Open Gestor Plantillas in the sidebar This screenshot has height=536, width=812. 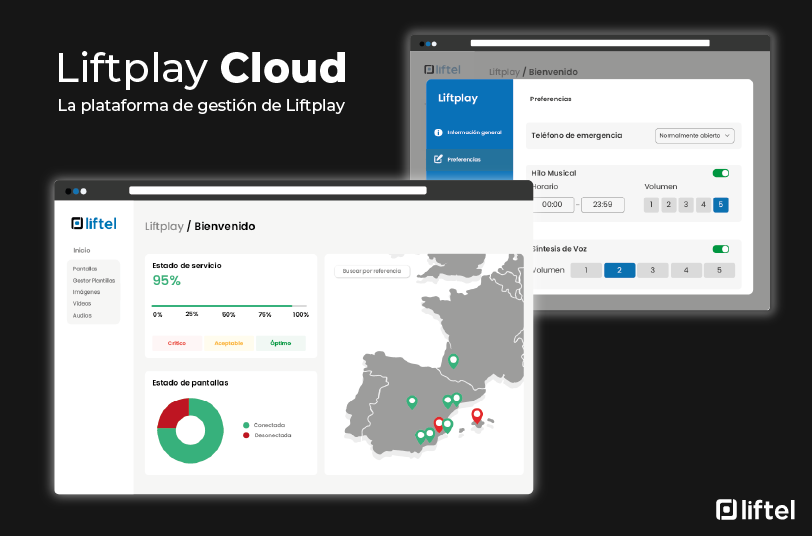pos(94,280)
